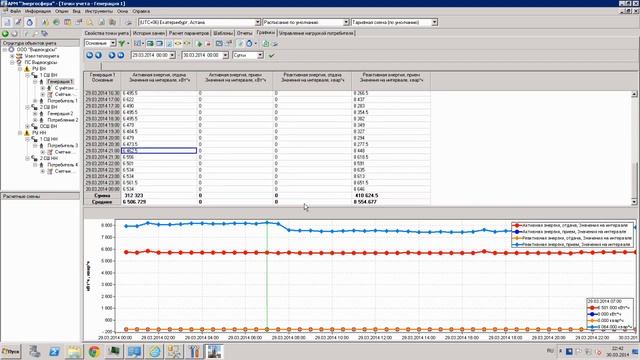The image size is (640, 360).
Task: Switch to the Отчеты tab
Action: [244, 33]
